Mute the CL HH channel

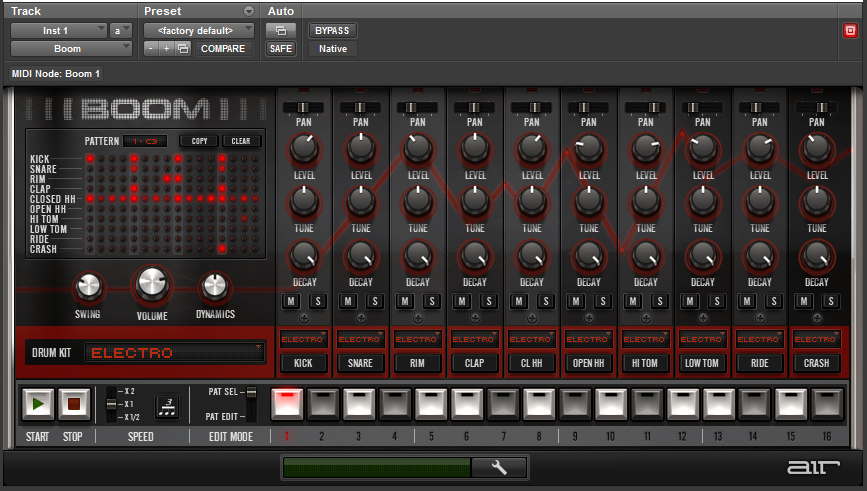click(519, 301)
